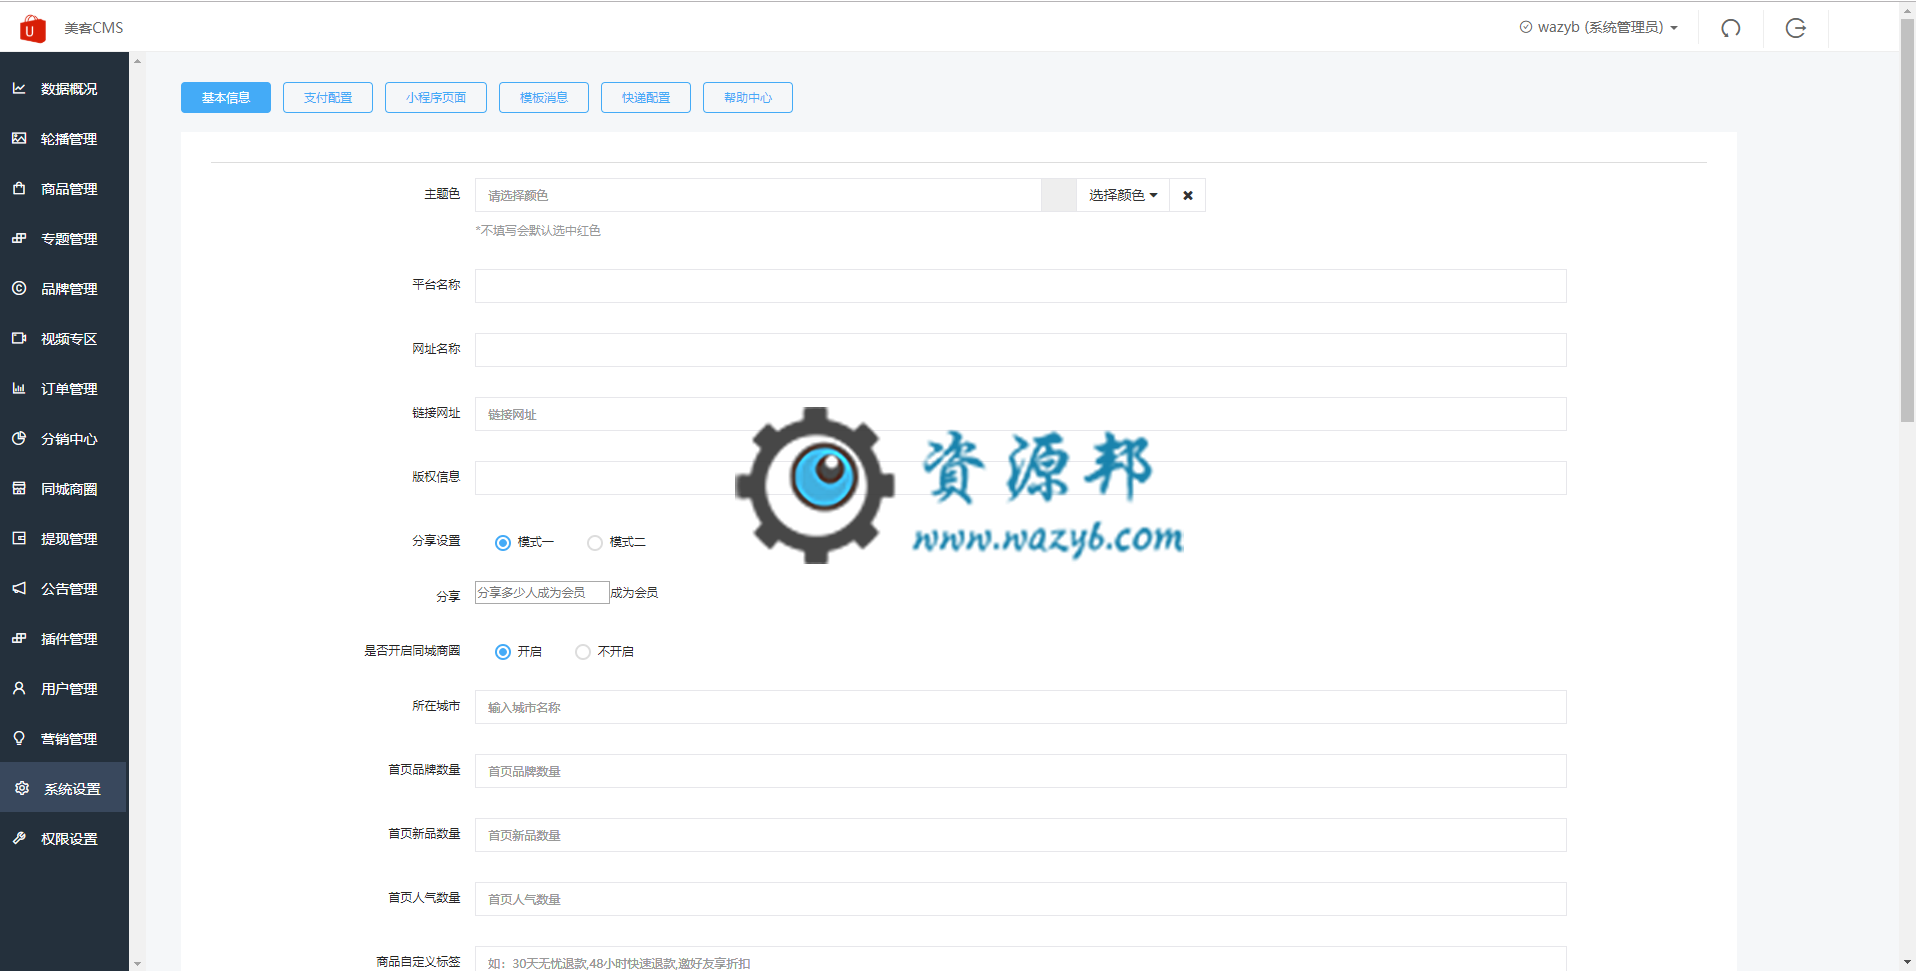
Task: Click the 首页人气数量 input field
Action: click(x=1020, y=899)
